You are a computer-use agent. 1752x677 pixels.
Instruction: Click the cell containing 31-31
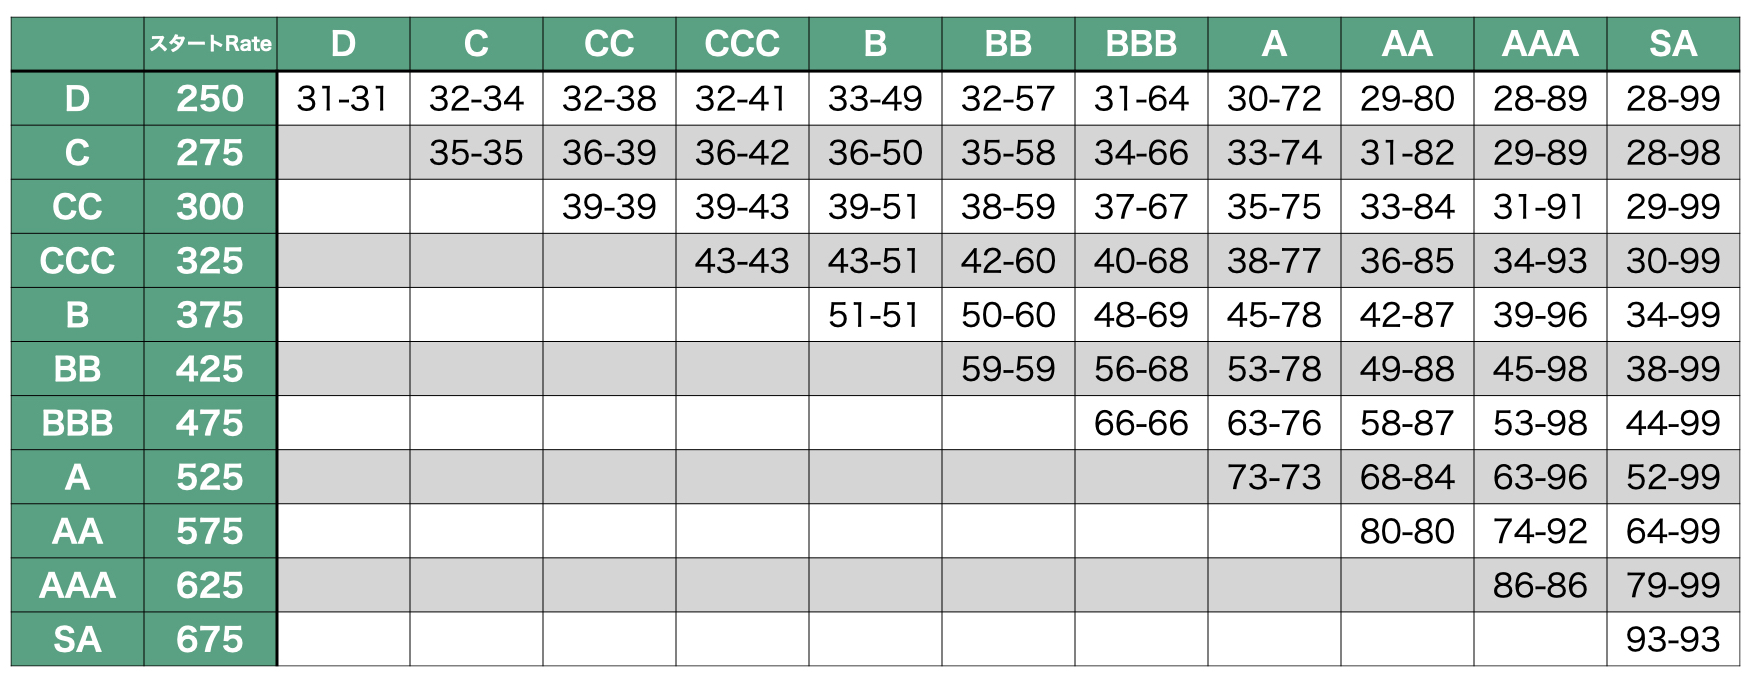tap(343, 99)
